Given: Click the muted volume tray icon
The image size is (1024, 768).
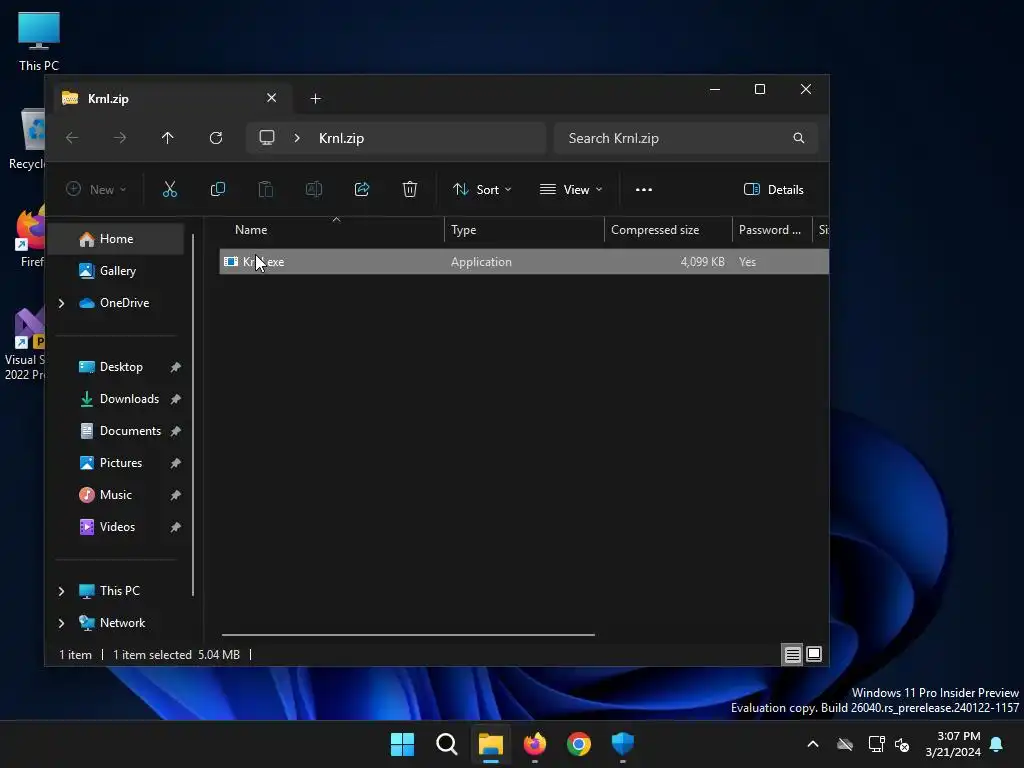Looking at the screenshot, I should point(903,744).
